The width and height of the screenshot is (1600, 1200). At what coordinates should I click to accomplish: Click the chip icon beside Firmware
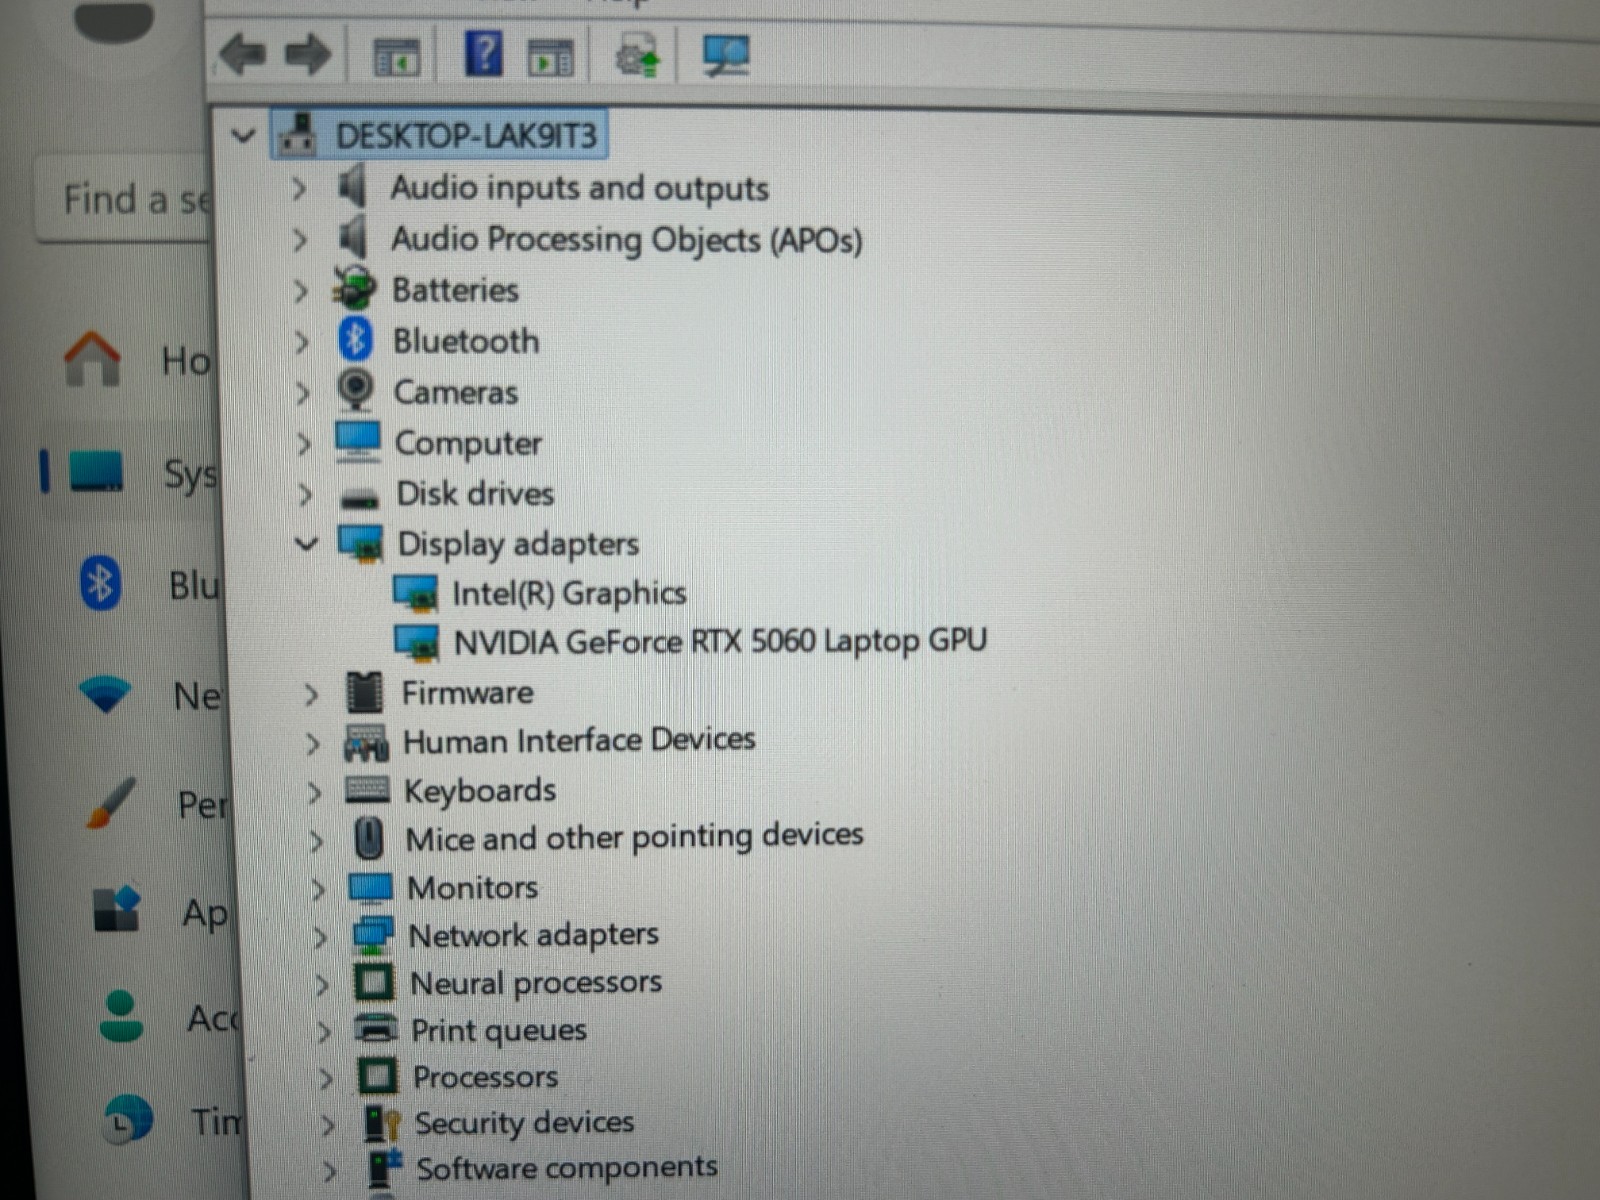point(364,692)
